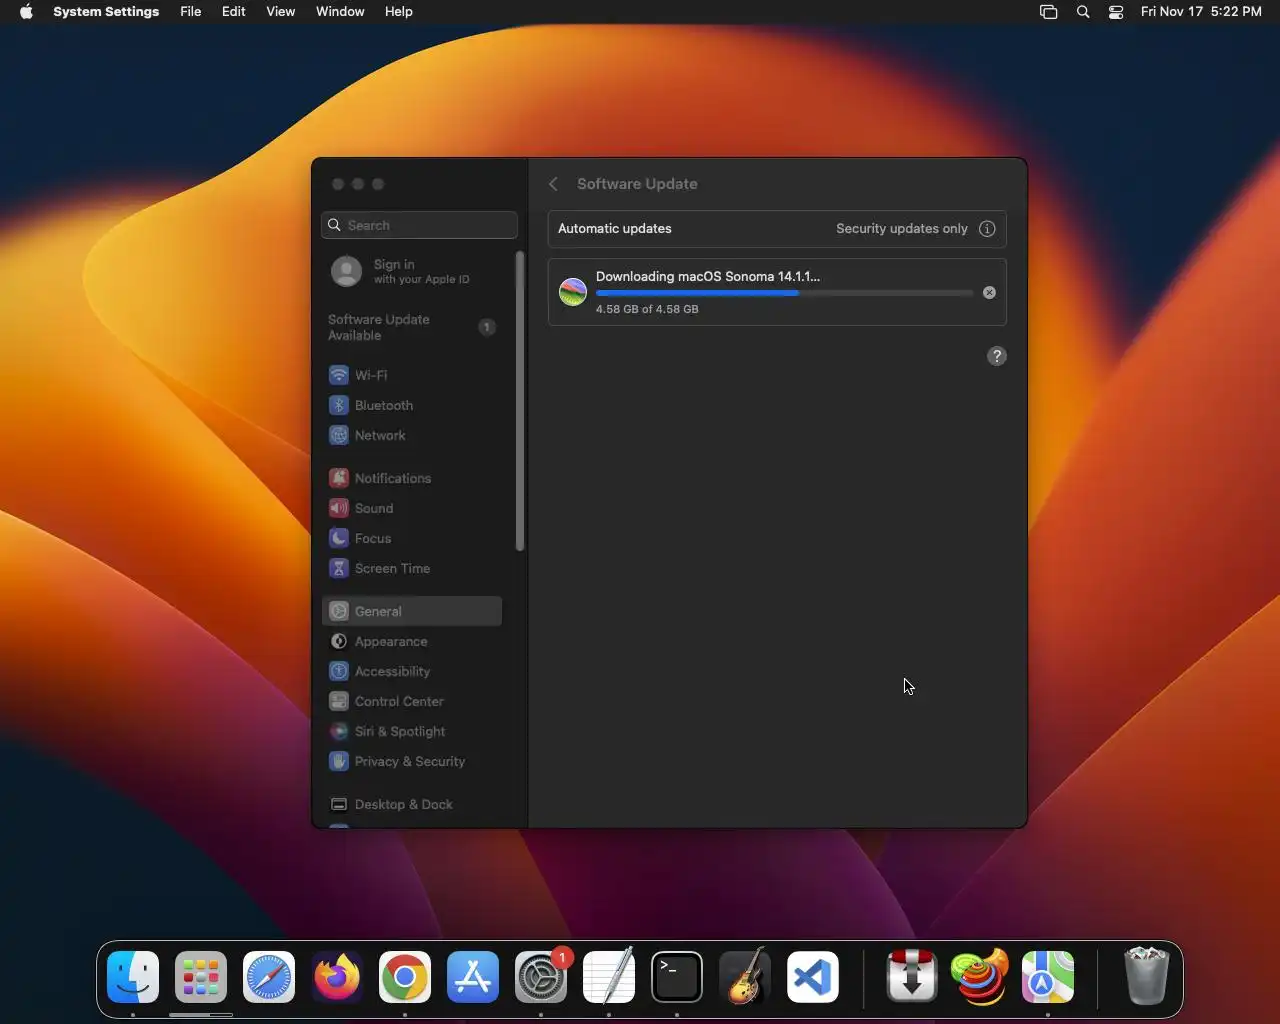The width and height of the screenshot is (1280, 1024).
Task: Open TextEdit from the Dock
Action: pos(609,977)
